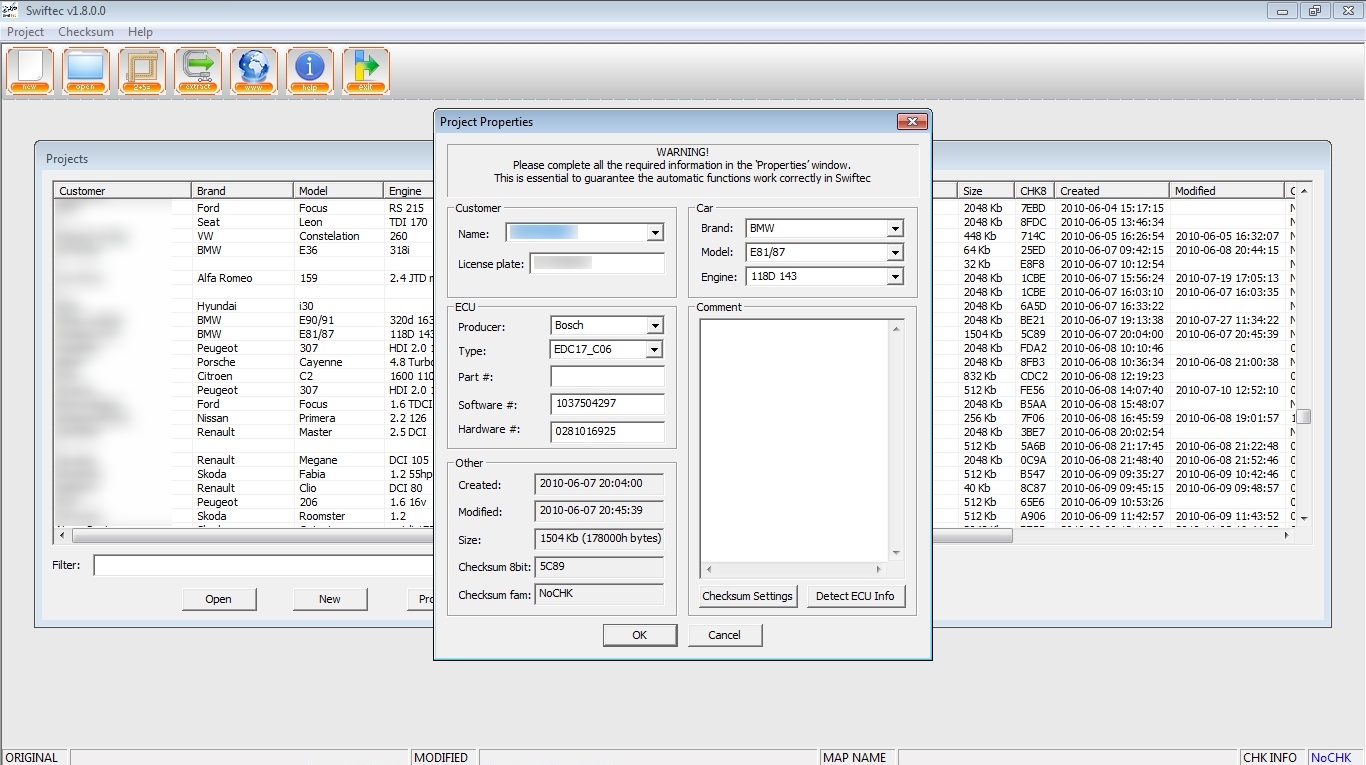This screenshot has width=1366, height=765.
Task: Sort the list by the Size column header
Action: tap(985, 191)
